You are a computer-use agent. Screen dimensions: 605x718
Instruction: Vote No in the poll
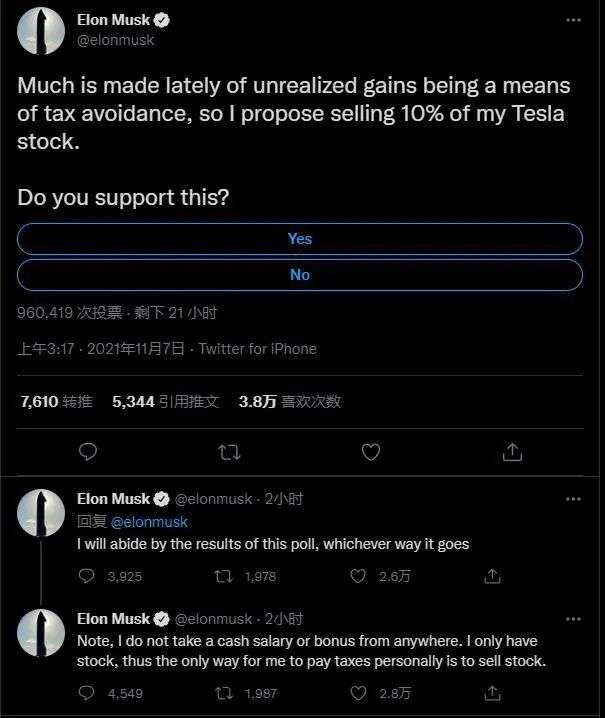tap(300, 275)
